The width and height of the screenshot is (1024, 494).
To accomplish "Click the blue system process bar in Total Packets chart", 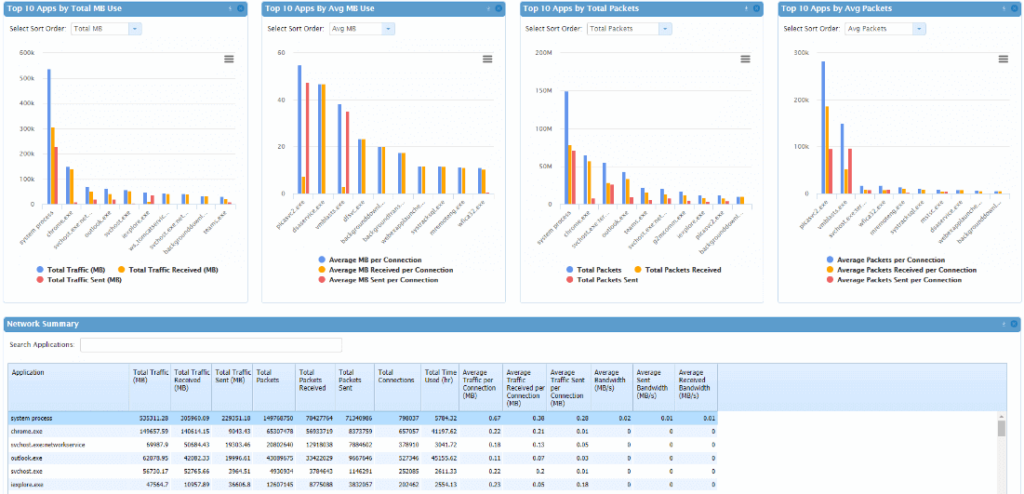I will click(566, 150).
